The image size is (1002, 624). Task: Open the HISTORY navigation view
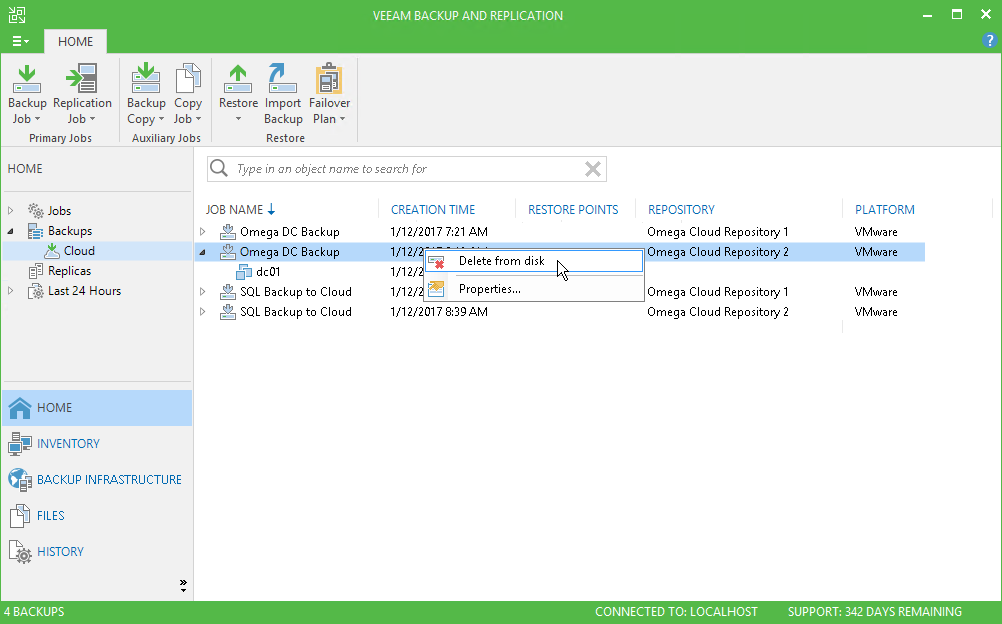pyautogui.click(x=97, y=551)
